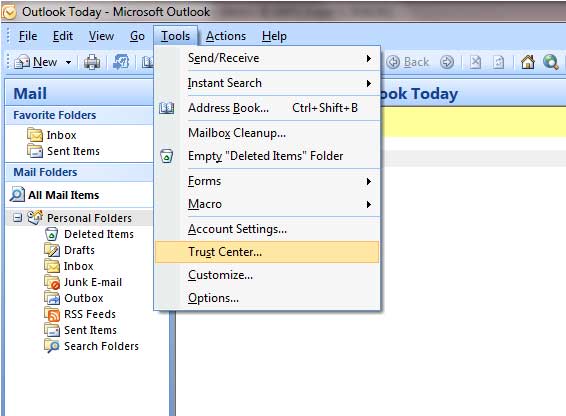Click the RSS Feeds folder icon
Screen dimensions: 566x416
coord(52,314)
